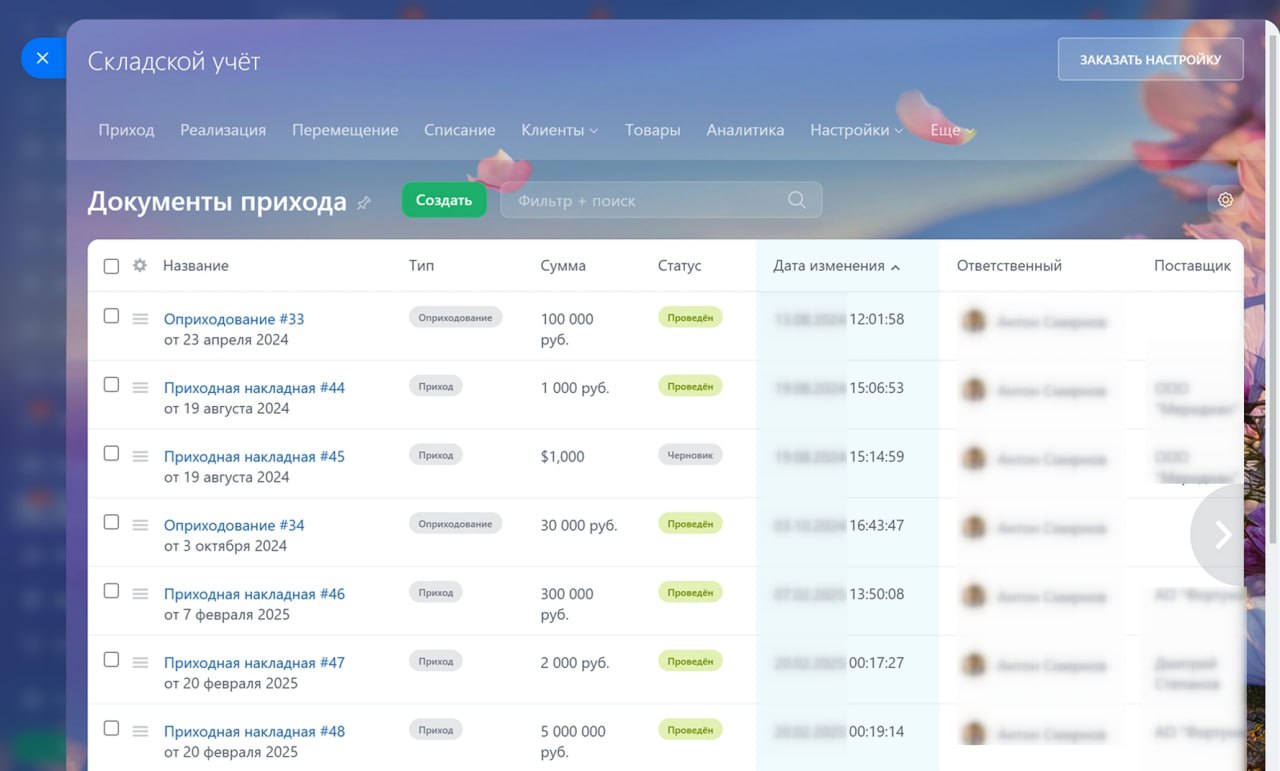
Task: Open document Приходная накладная #47
Action: 254,662
